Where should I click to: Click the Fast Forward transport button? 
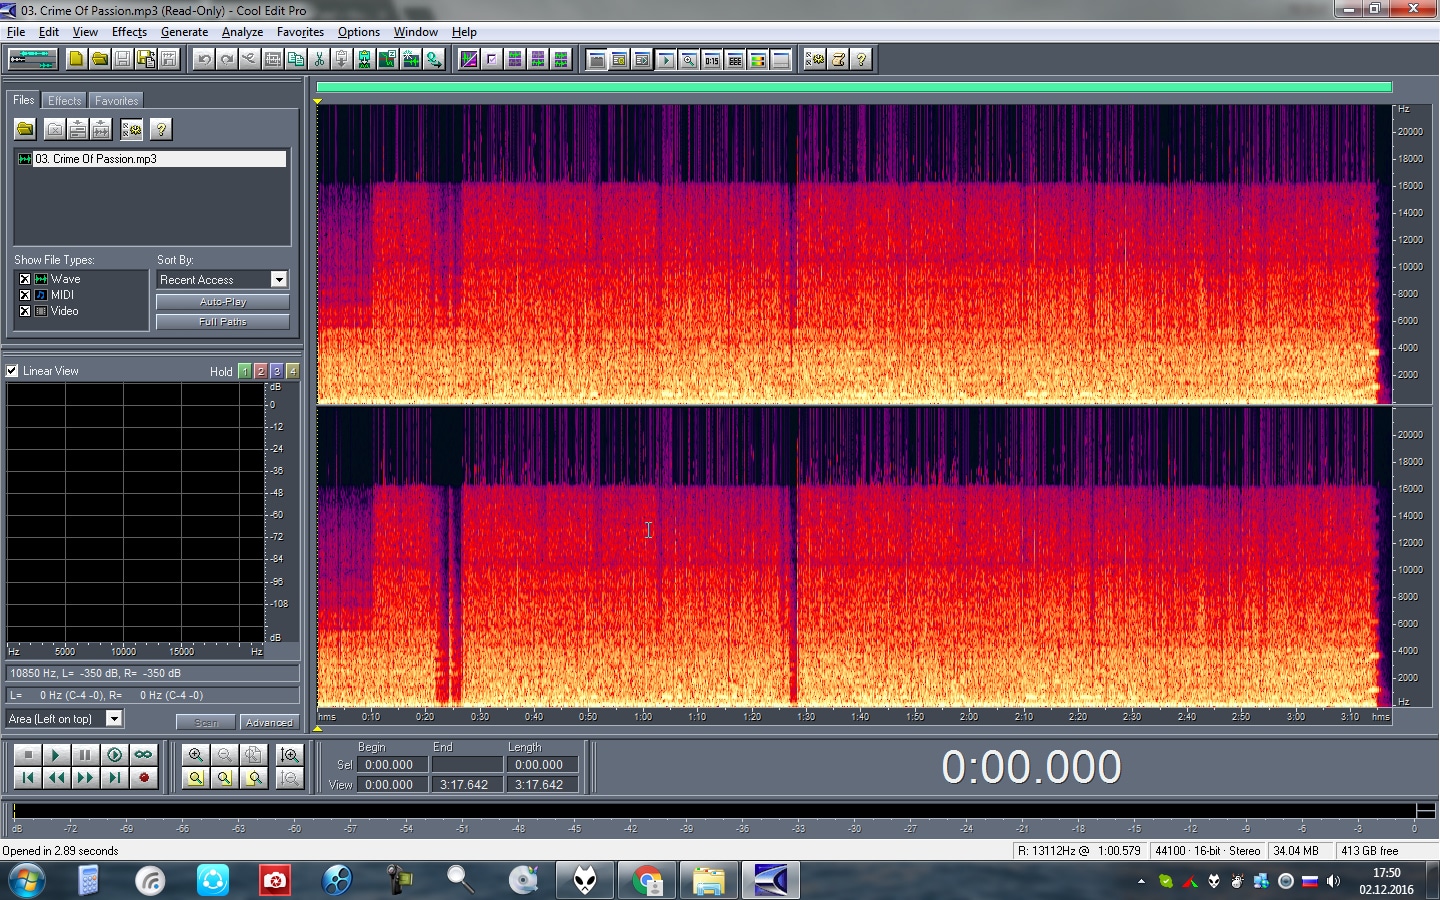[85, 777]
